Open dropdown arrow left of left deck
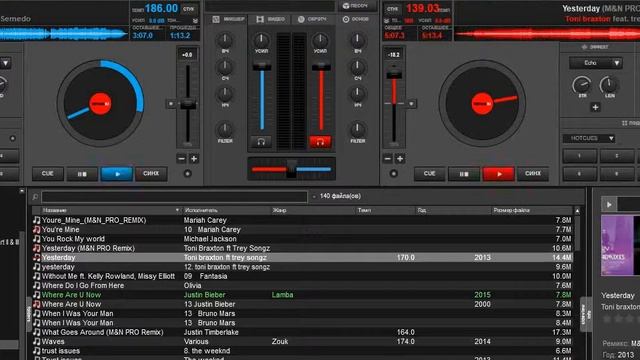The image size is (640, 360). [5, 63]
